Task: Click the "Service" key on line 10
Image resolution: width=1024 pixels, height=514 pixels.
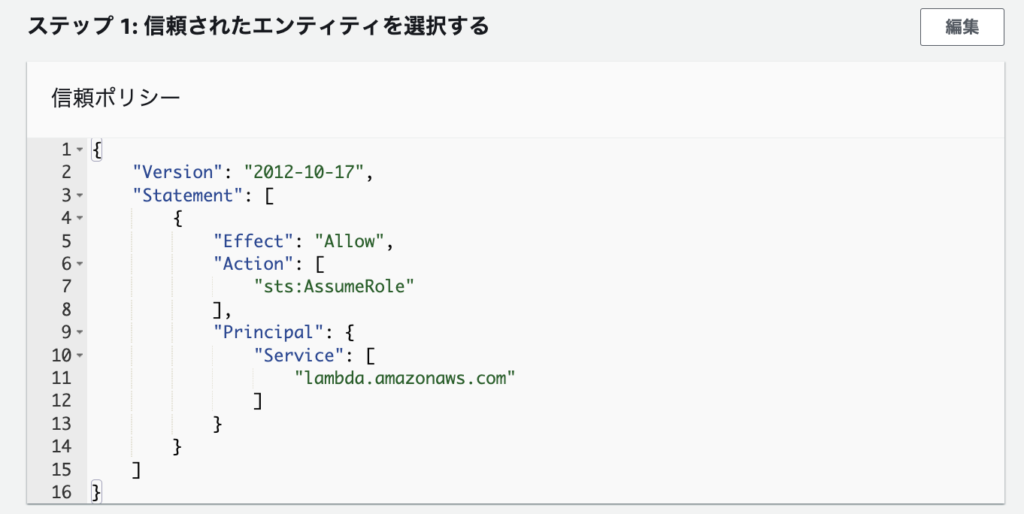Action: pos(298,355)
